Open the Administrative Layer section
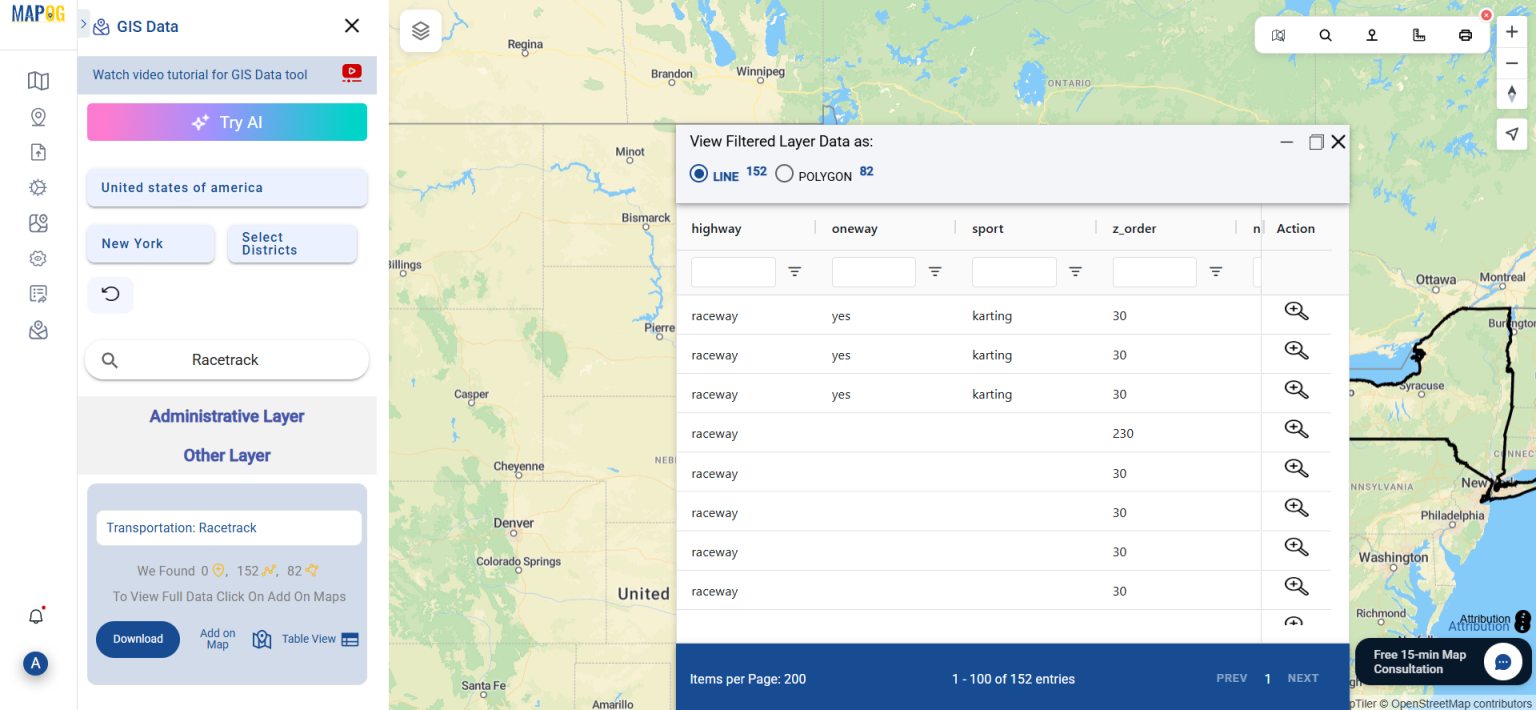This screenshot has height=710, width=1536. coord(226,416)
